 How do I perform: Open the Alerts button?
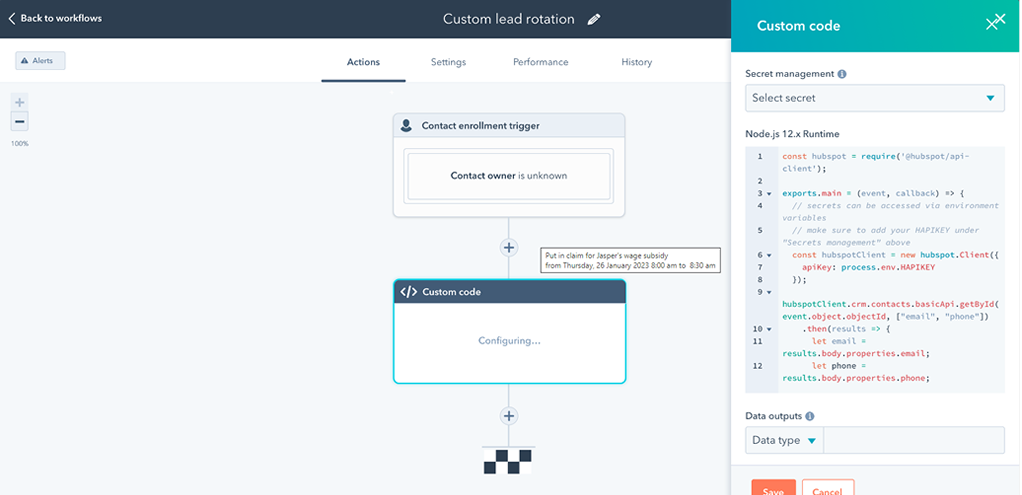pos(40,61)
